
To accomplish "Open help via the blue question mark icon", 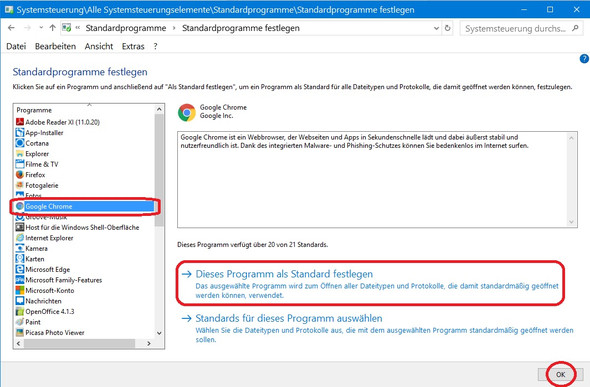I will tap(584, 59).
